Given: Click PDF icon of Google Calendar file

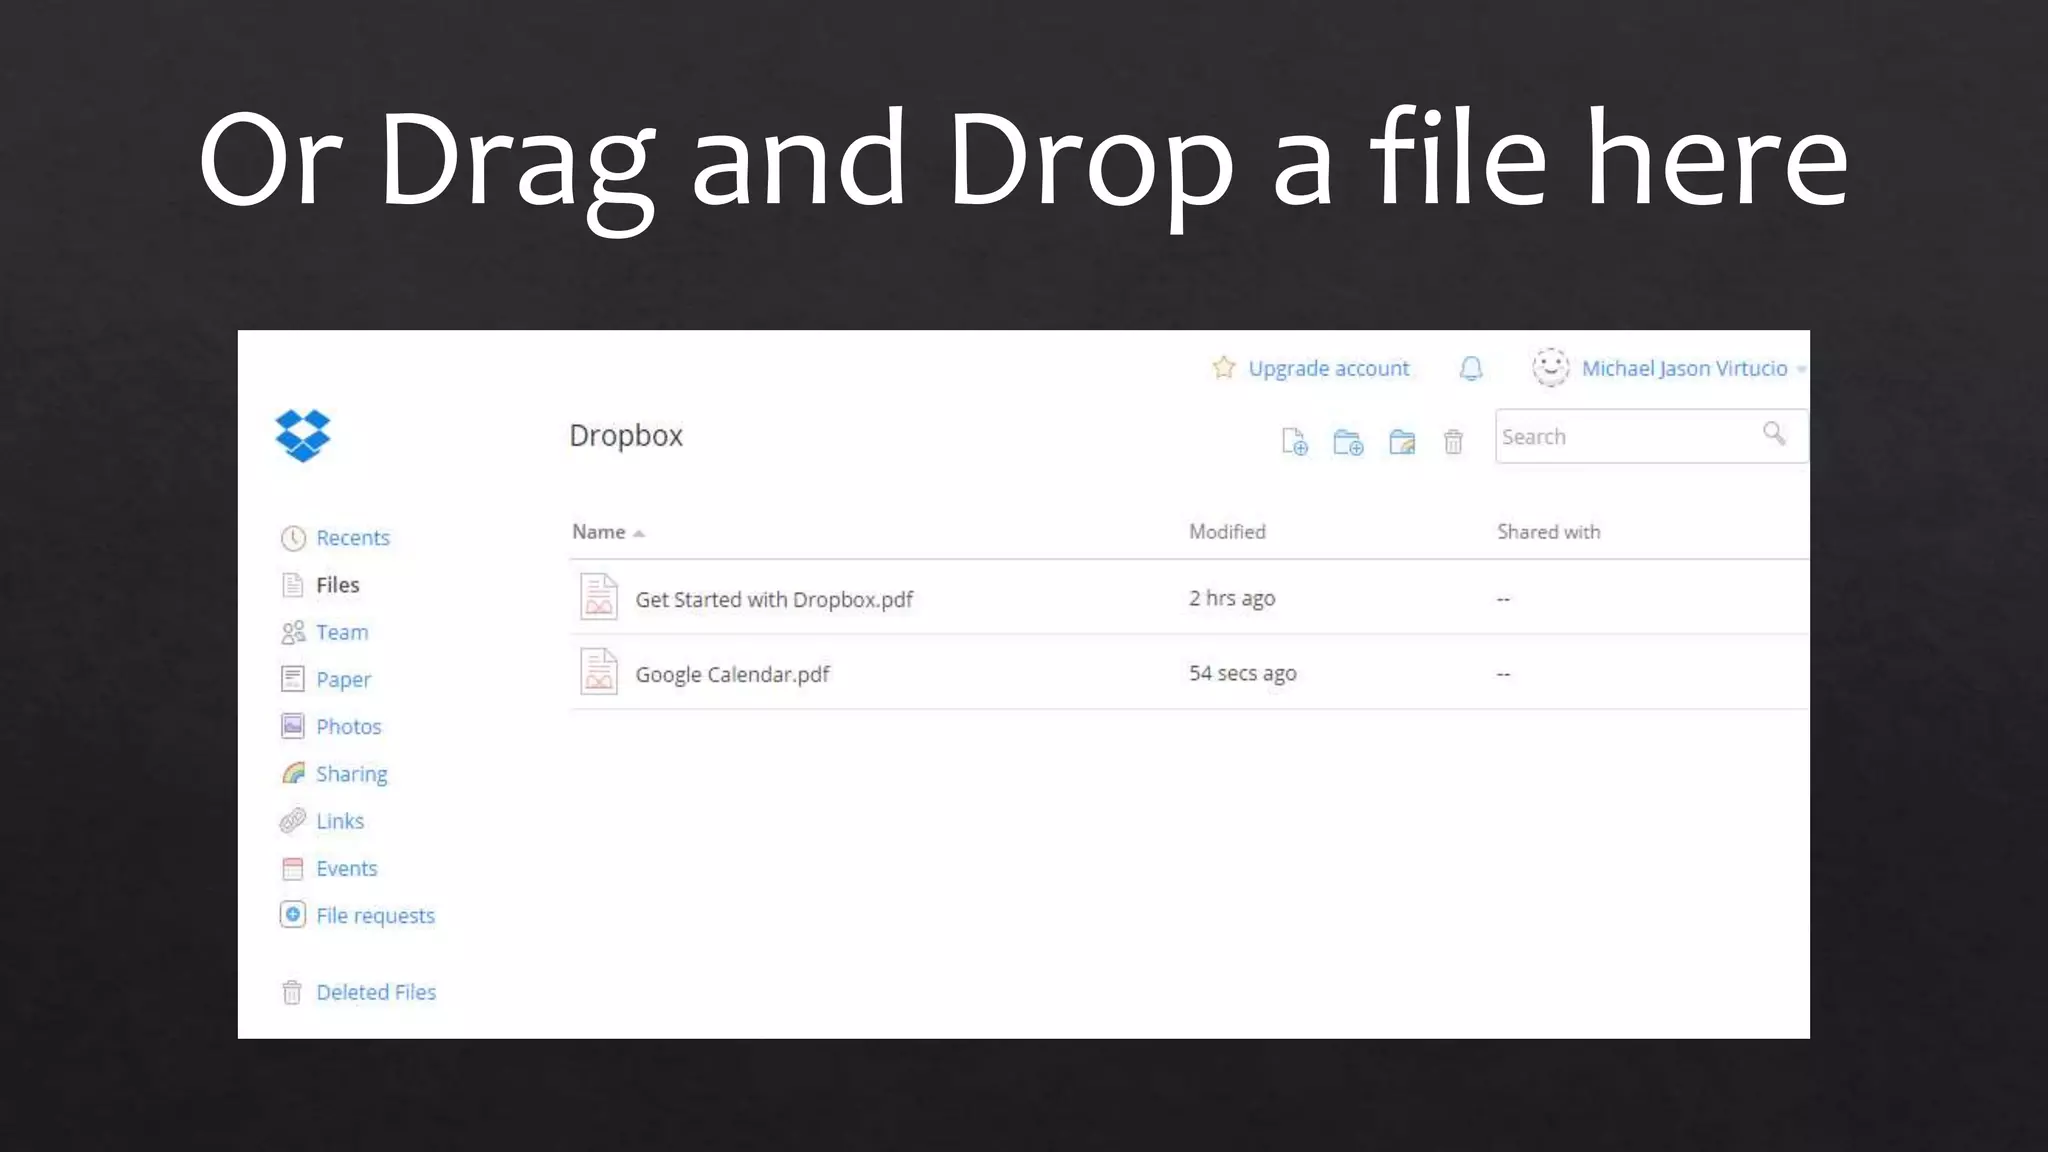Looking at the screenshot, I should [x=599, y=672].
